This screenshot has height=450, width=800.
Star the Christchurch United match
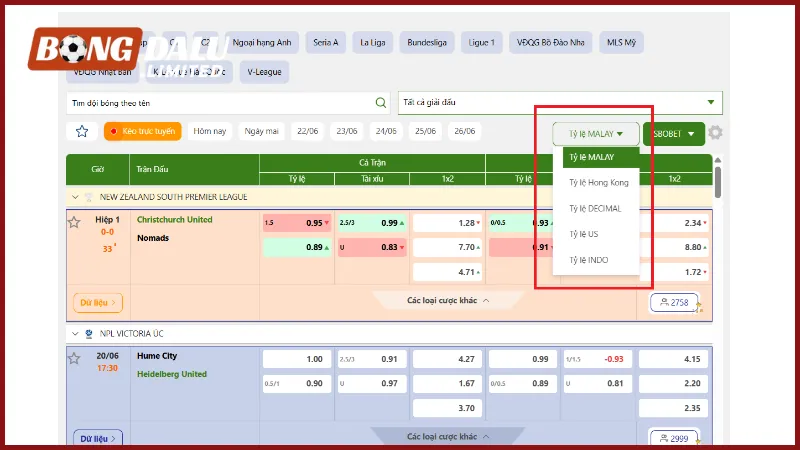point(74,222)
